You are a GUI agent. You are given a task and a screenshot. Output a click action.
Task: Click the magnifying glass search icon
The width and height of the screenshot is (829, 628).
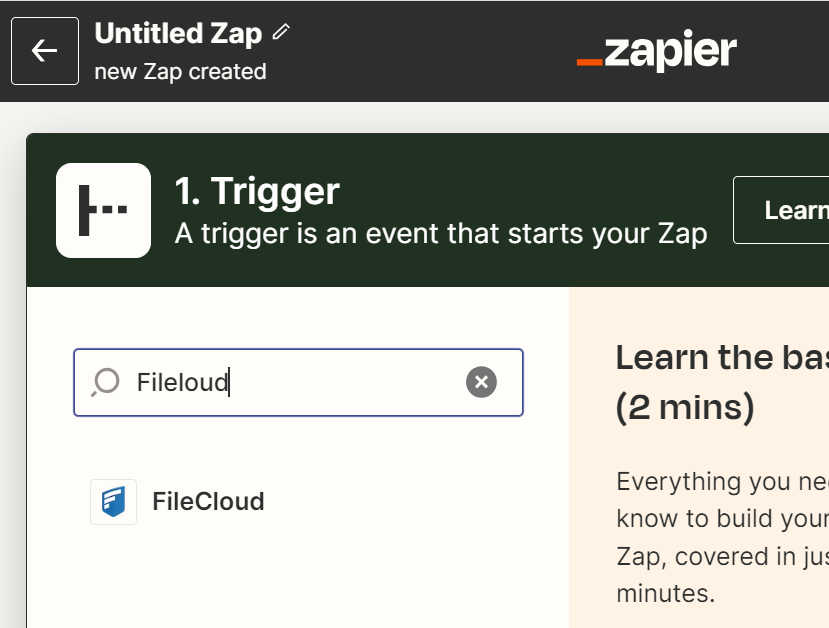click(x=104, y=382)
